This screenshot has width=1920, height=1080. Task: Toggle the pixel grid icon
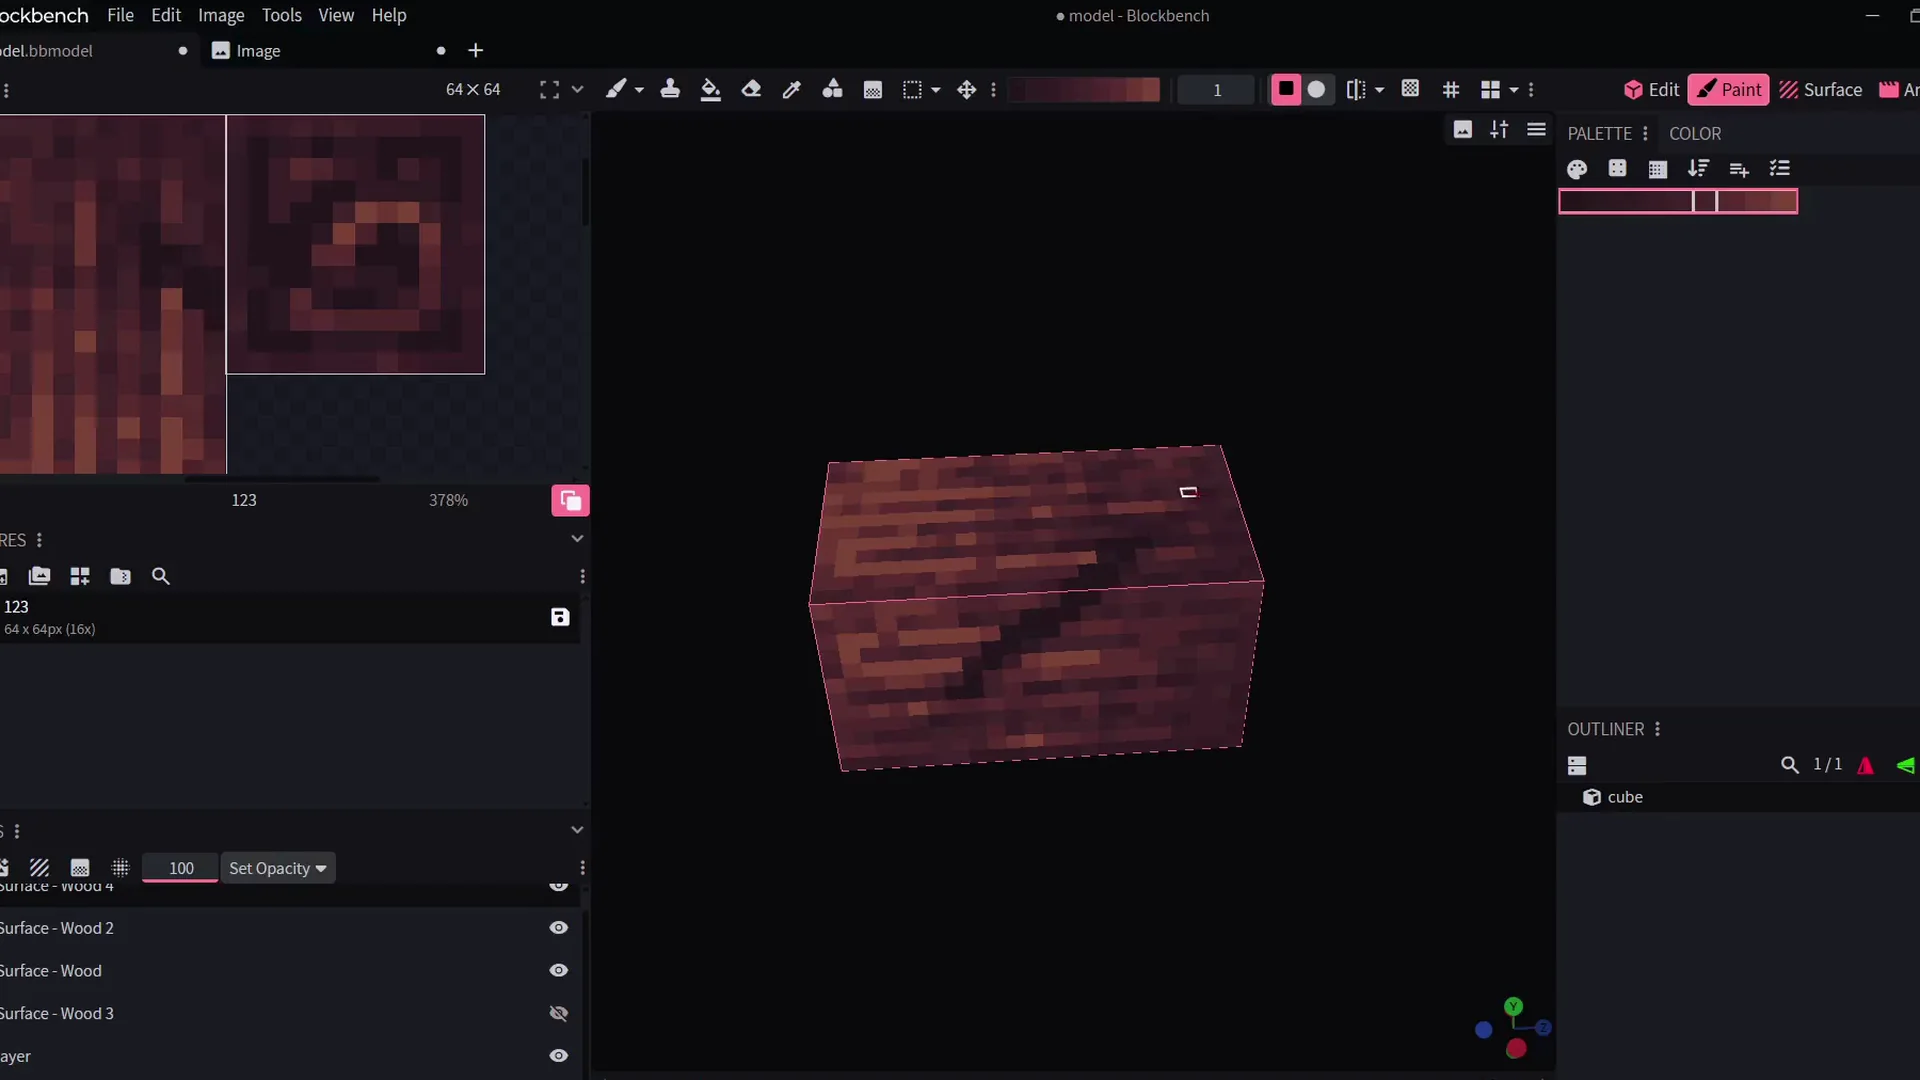tap(1451, 90)
